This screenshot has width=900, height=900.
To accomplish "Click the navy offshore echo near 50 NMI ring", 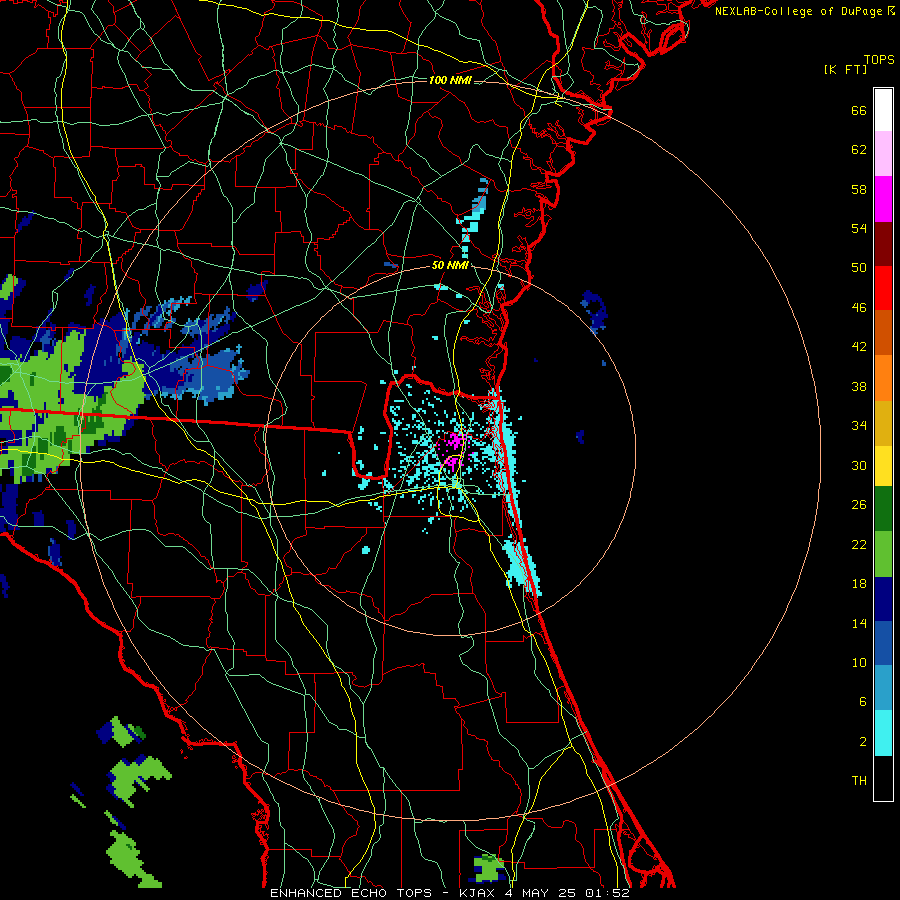I will click(594, 311).
